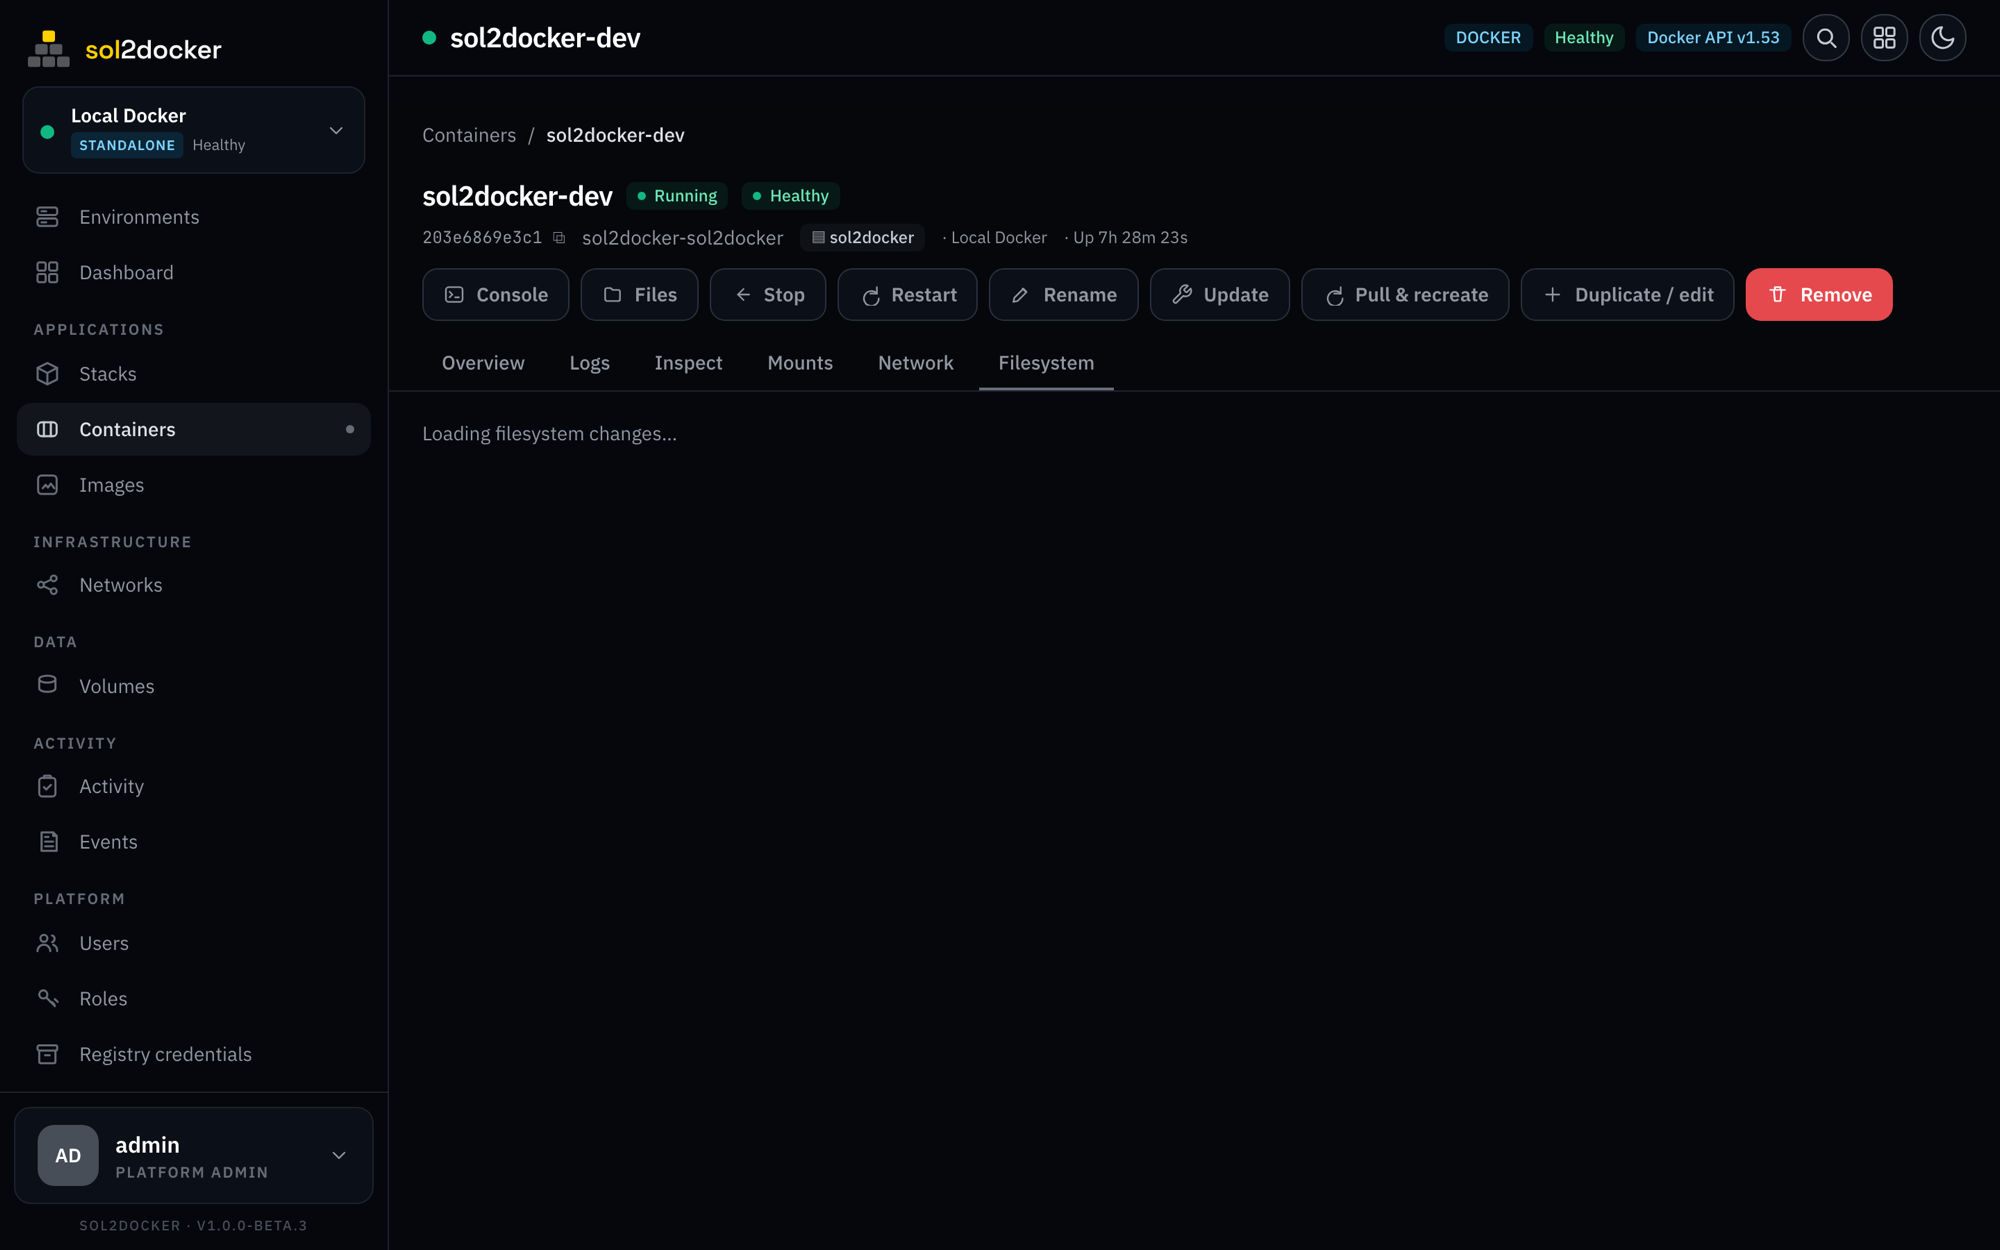Screen dimensions: 2000x1250
Task: Toggle dark mode moon icon
Action: pyautogui.click(x=1942, y=38)
